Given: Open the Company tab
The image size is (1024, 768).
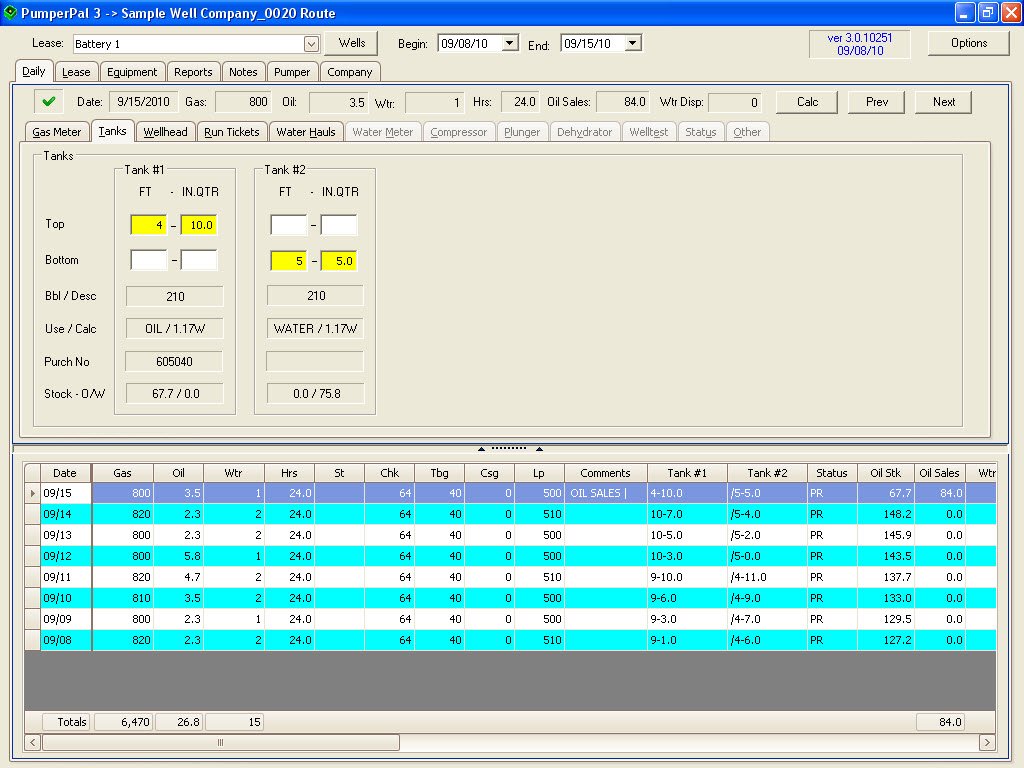Looking at the screenshot, I should [349, 72].
